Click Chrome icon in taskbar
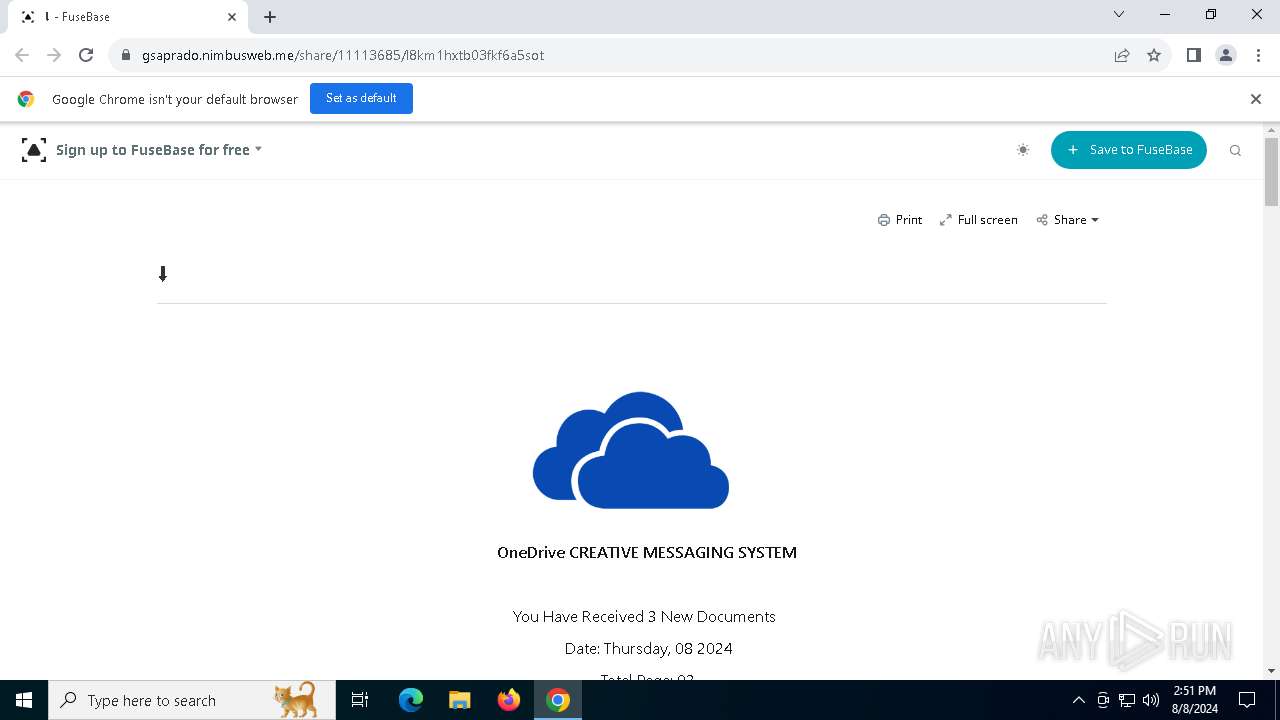Screen dimensions: 1280x720 (558, 700)
